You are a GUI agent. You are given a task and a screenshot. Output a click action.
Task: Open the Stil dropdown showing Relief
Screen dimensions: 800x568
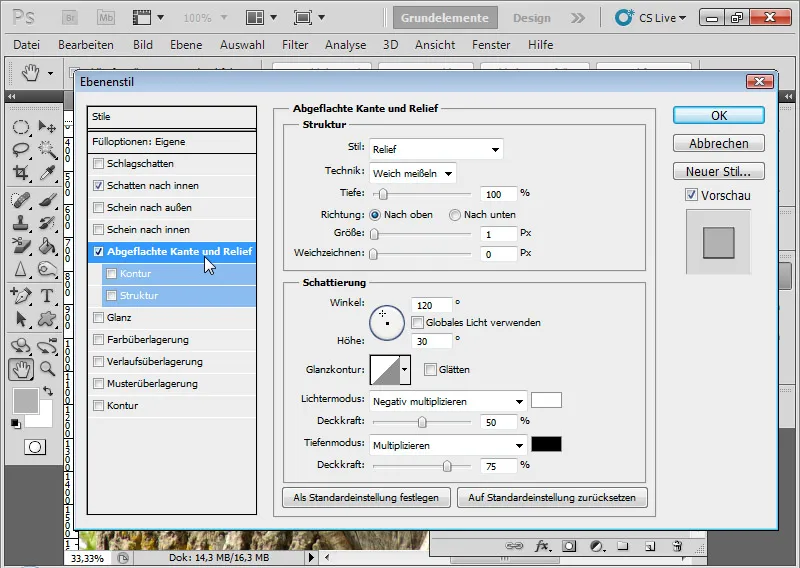point(436,149)
